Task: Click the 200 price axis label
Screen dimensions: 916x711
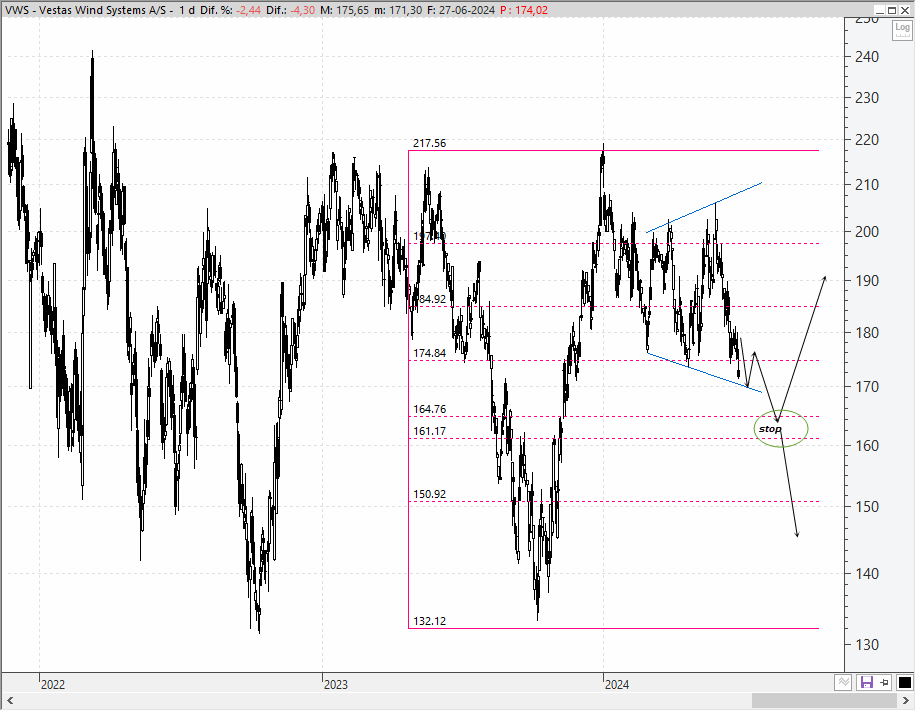Action: point(867,231)
